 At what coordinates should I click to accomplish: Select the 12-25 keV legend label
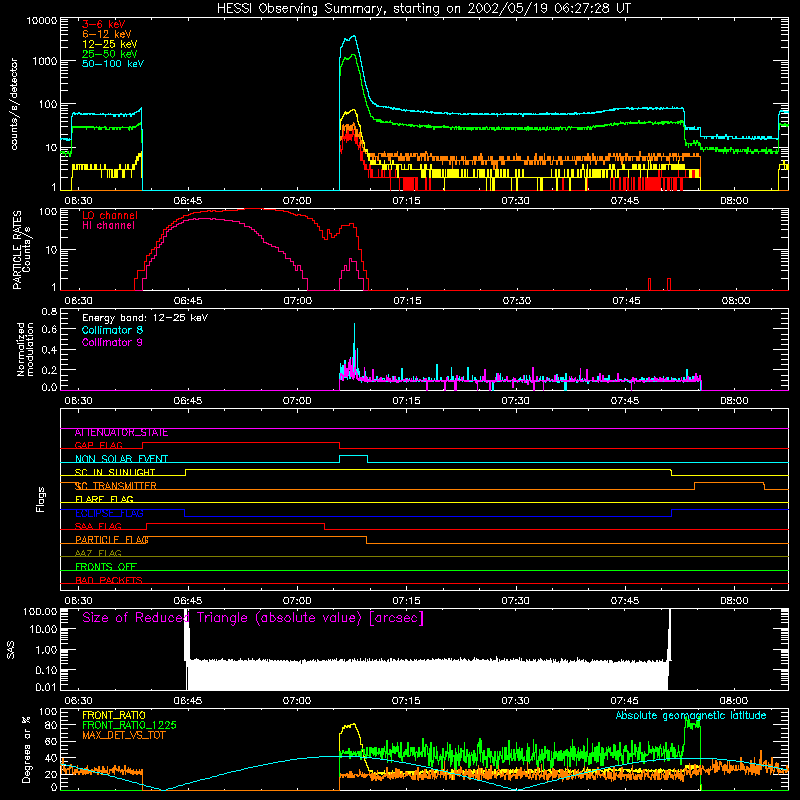[x=109, y=44]
